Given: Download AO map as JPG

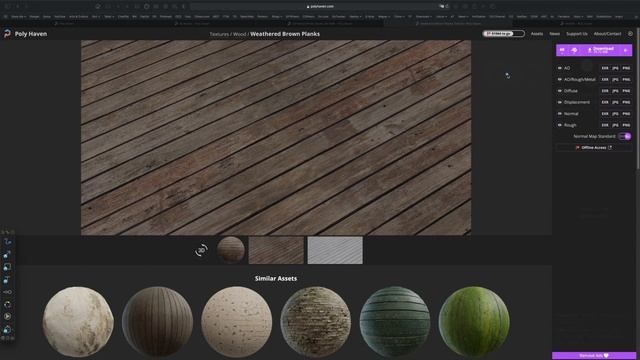Looking at the screenshot, I should pos(615,68).
